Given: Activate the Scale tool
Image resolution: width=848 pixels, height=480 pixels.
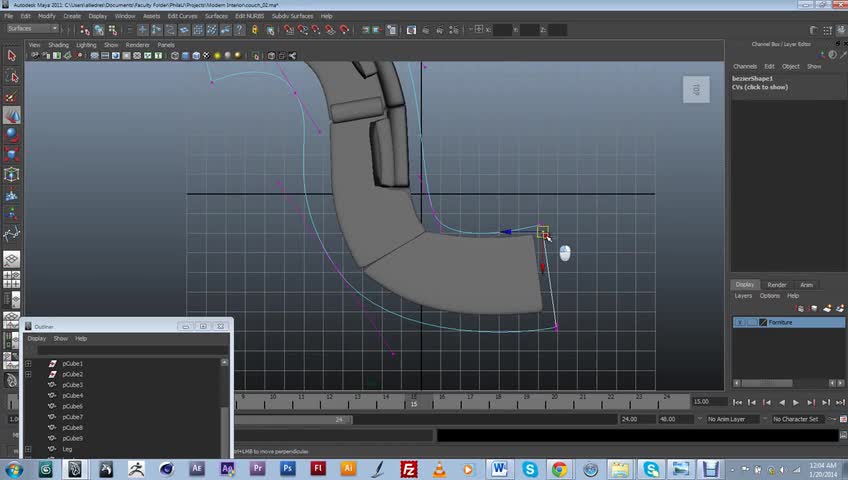Looking at the screenshot, I should pos(12,154).
